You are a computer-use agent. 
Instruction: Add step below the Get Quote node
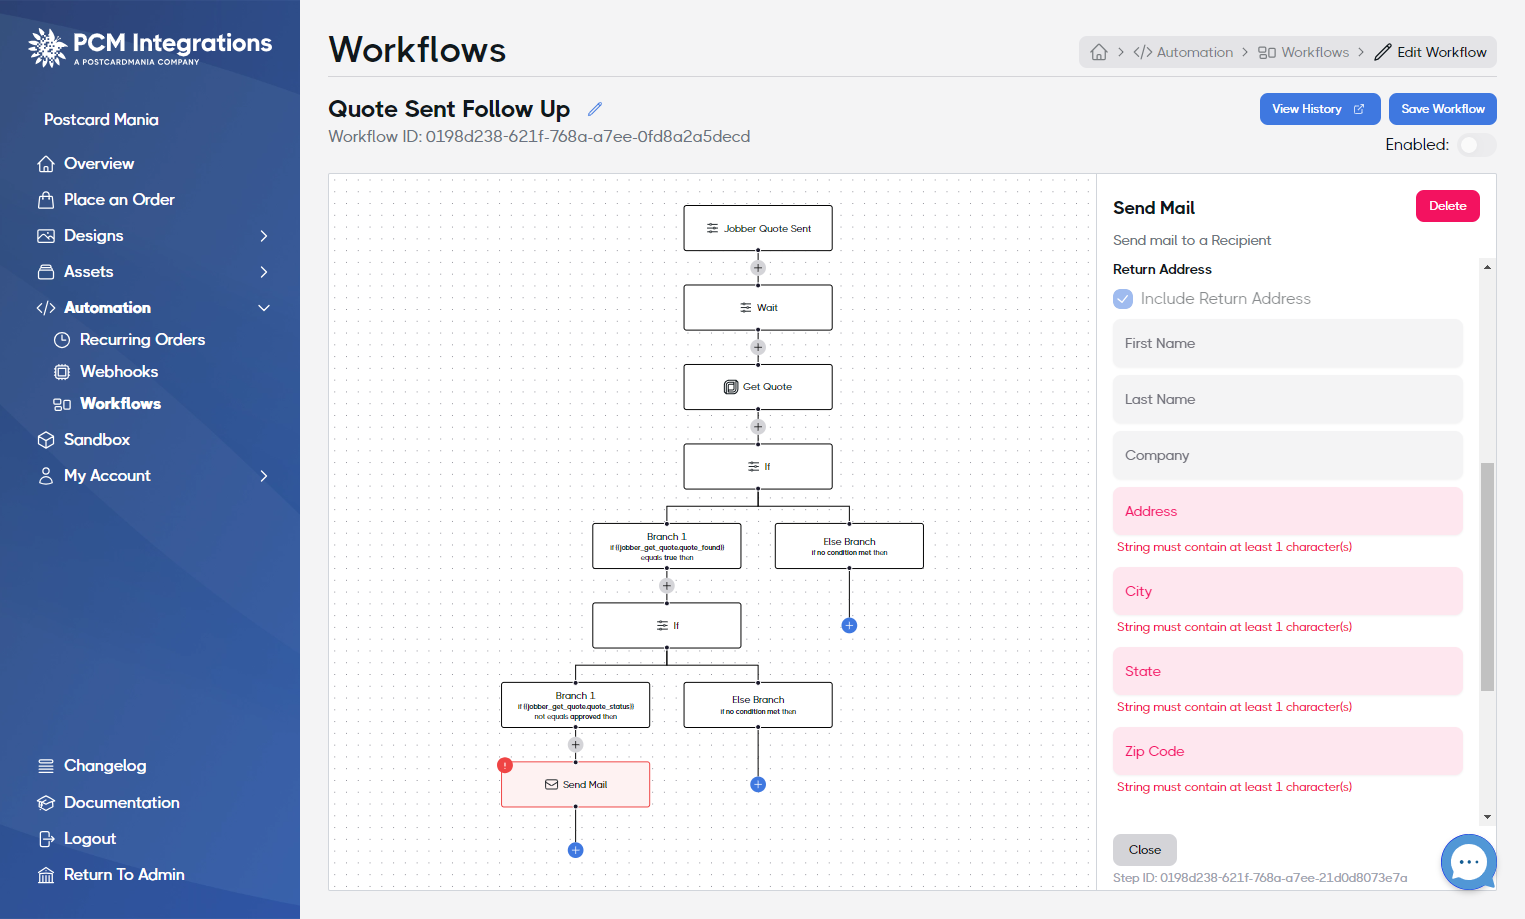(758, 427)
